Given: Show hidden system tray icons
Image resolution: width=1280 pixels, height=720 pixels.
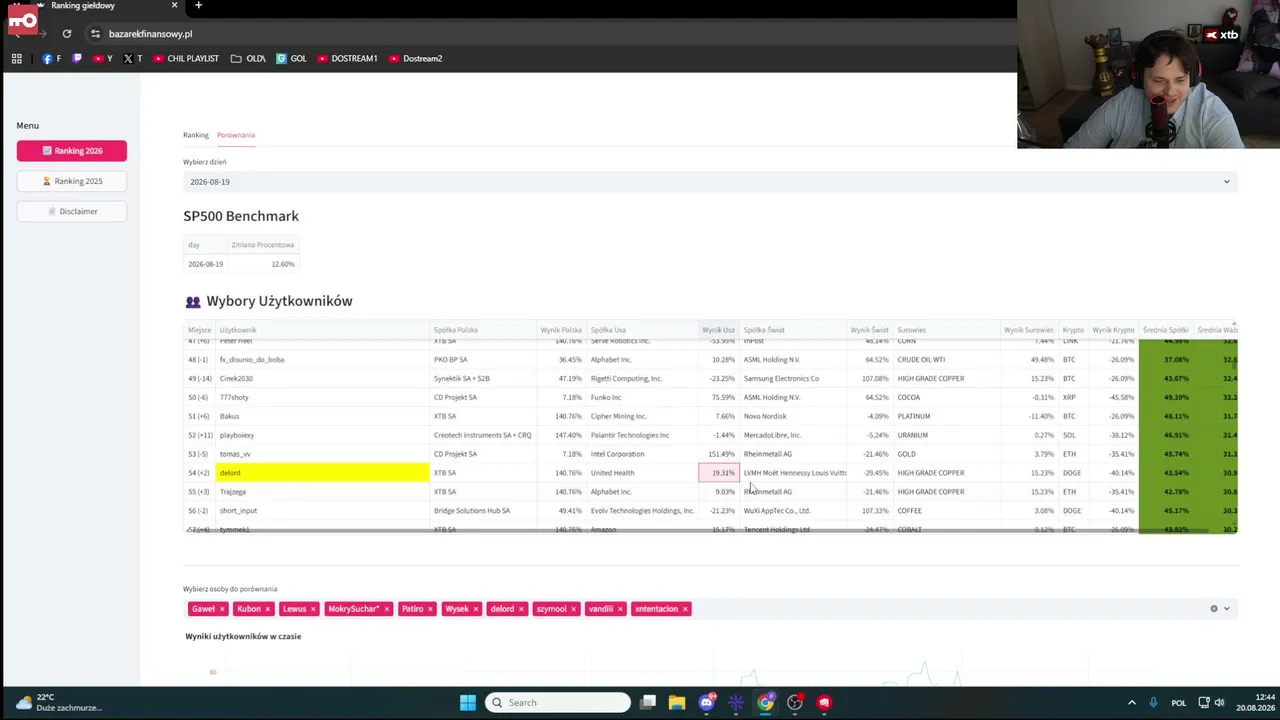Looking at the screenshot, I should click(1132, 702).
